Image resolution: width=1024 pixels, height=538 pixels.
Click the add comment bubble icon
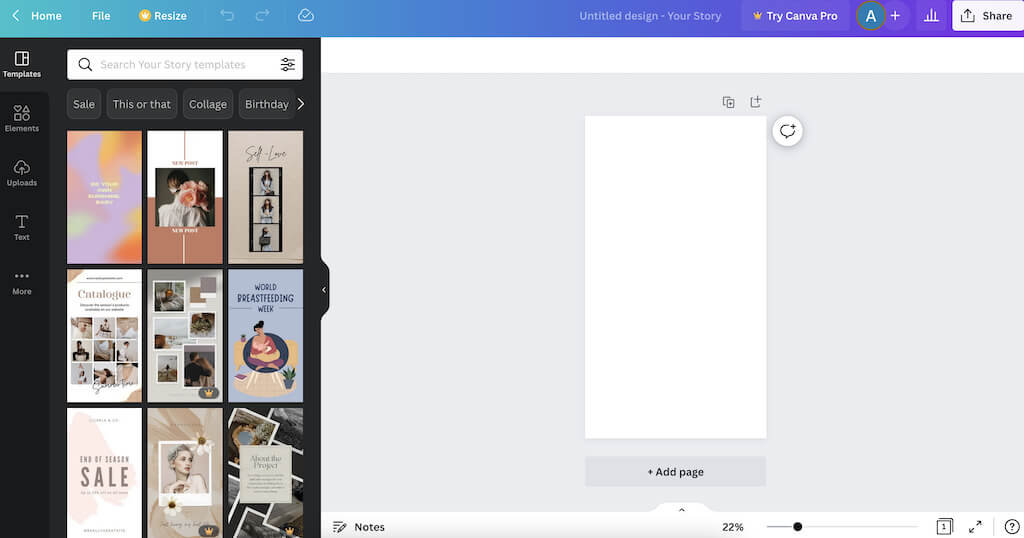pos(787,131)
